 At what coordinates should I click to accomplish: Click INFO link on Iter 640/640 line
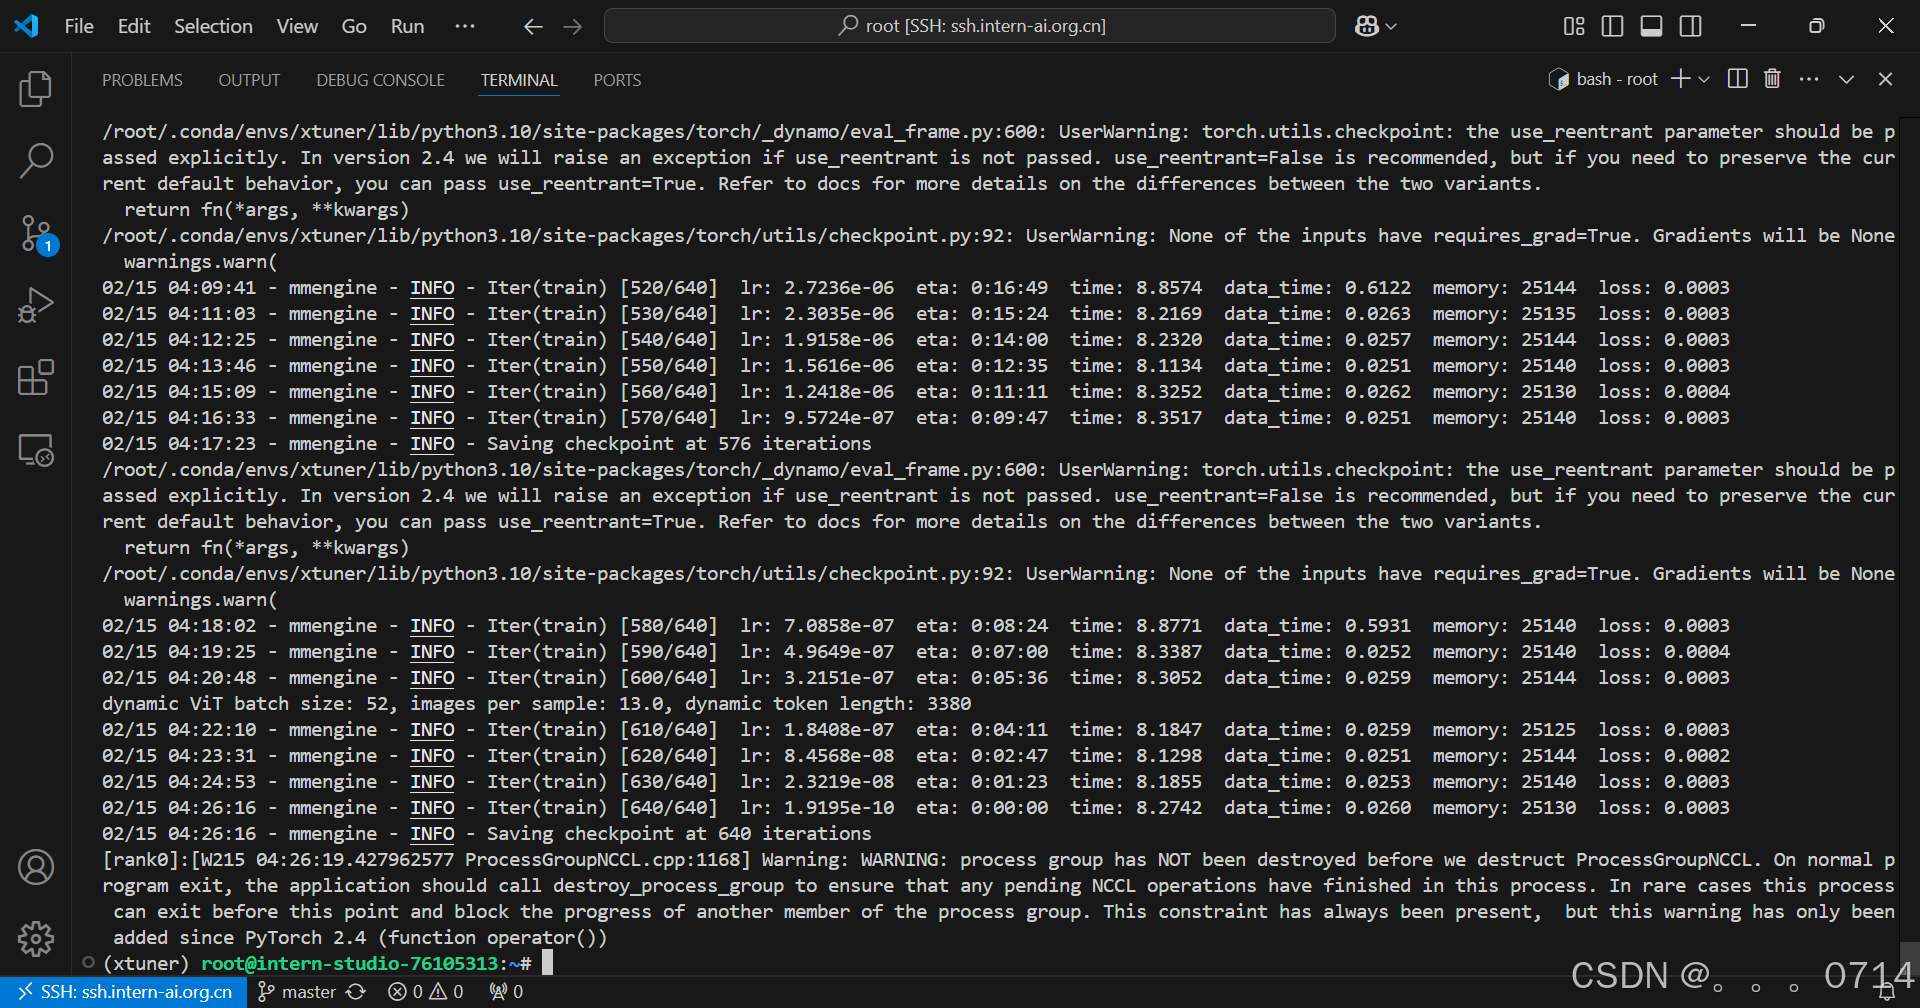click(x=432, y=808)
